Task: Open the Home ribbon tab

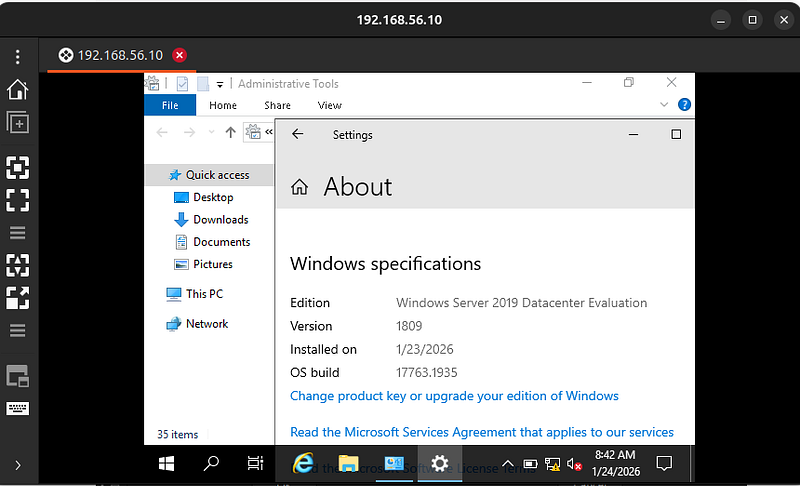Action: coord(223,105)
